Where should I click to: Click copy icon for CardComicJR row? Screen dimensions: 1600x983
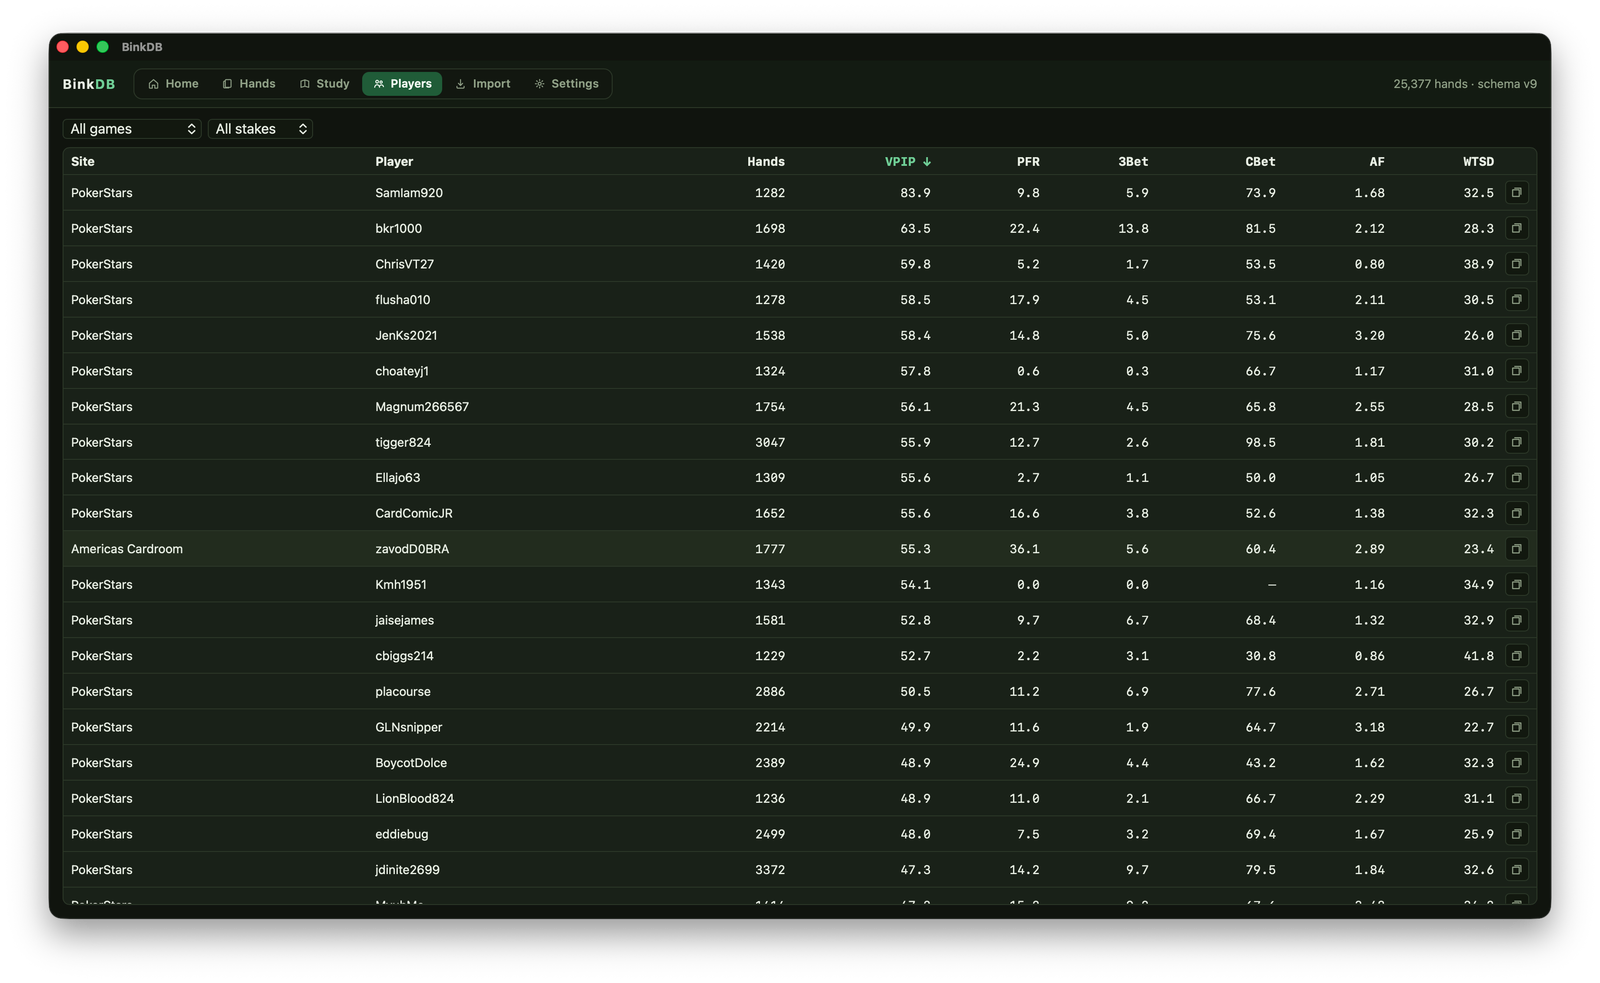[1516, 513]
